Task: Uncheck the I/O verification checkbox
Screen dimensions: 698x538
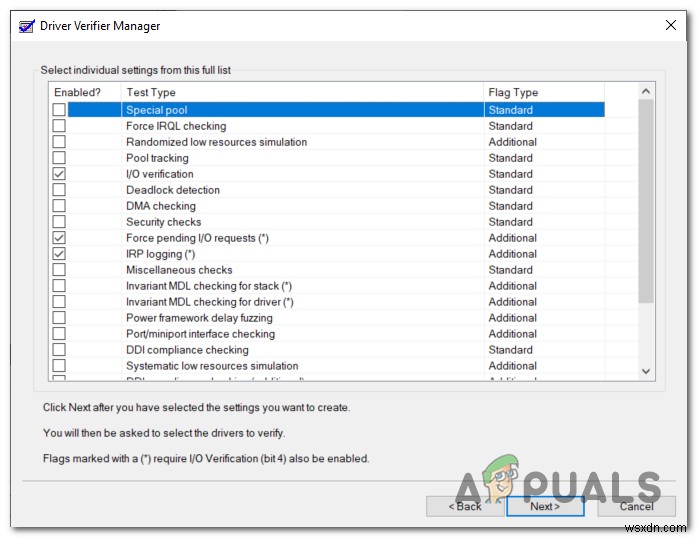Action: coord(59,174)
